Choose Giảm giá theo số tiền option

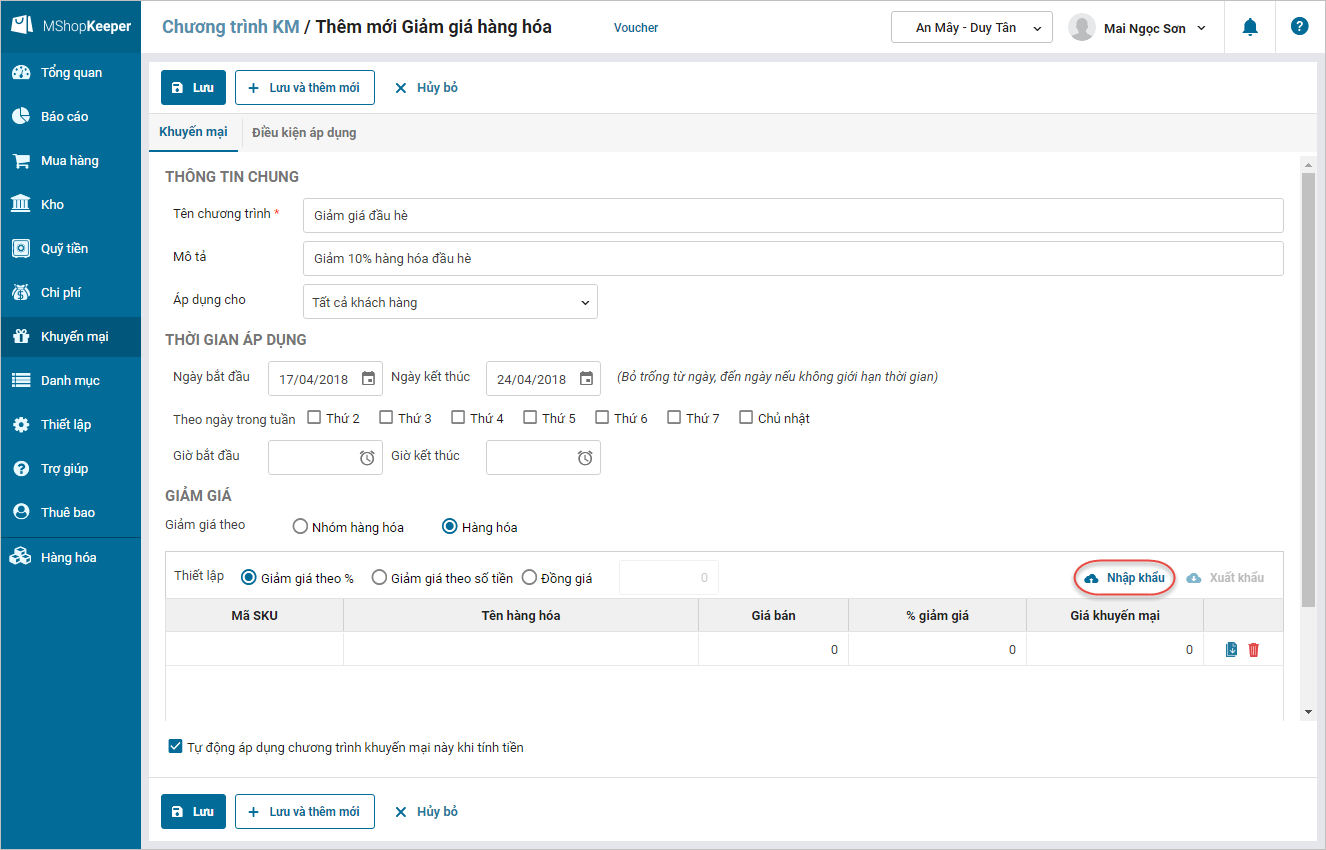point(379,578)
